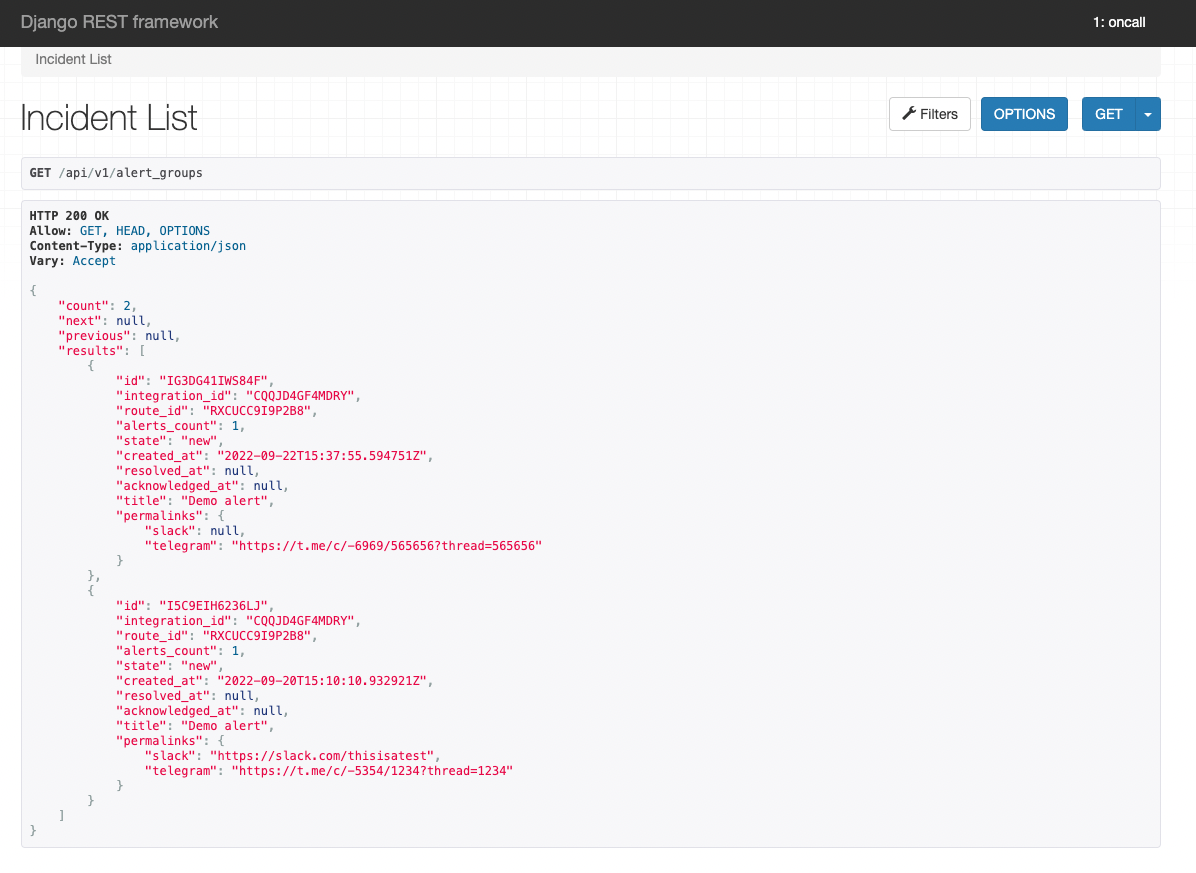Open the Incident List breadcrumb link

[72, 59]
